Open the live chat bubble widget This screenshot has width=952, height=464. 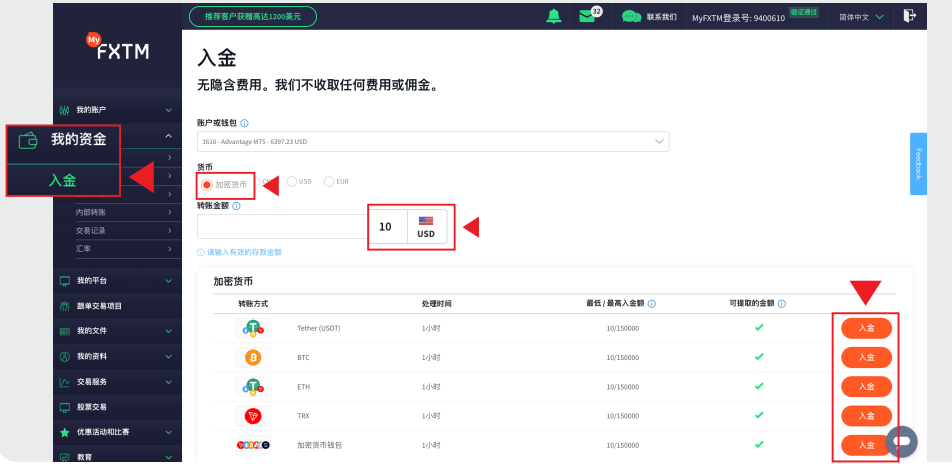tap(902, 442)
